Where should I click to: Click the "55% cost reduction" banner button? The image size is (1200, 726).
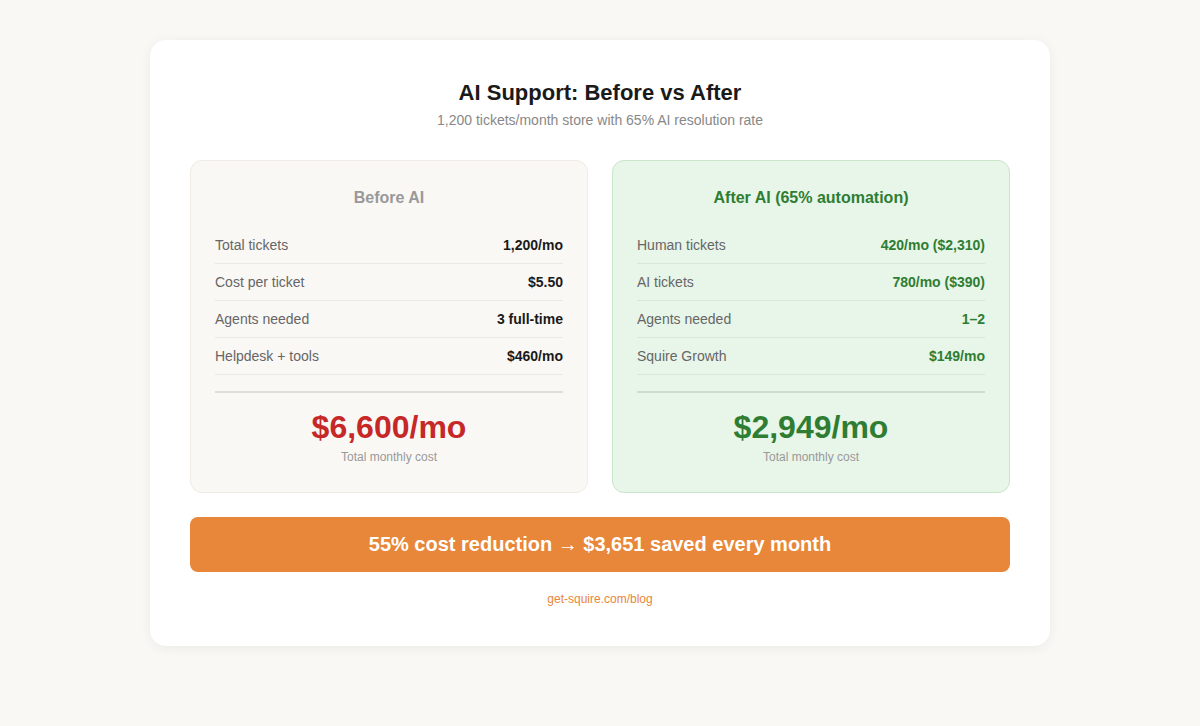(600, 544)
